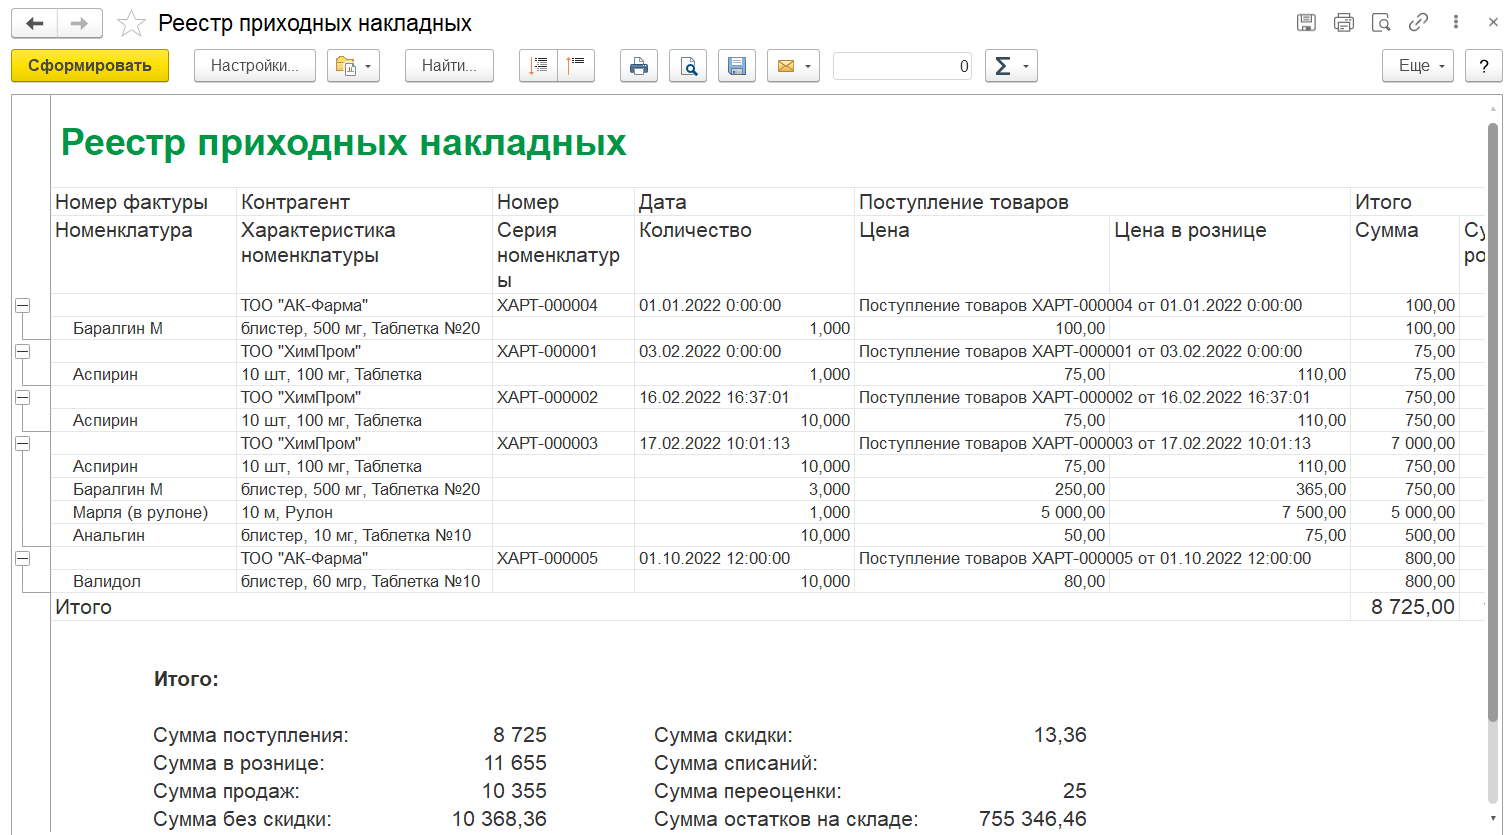1512x835 pixels.
Task: Open the report variants dropdown
Action: click(354, 66)
